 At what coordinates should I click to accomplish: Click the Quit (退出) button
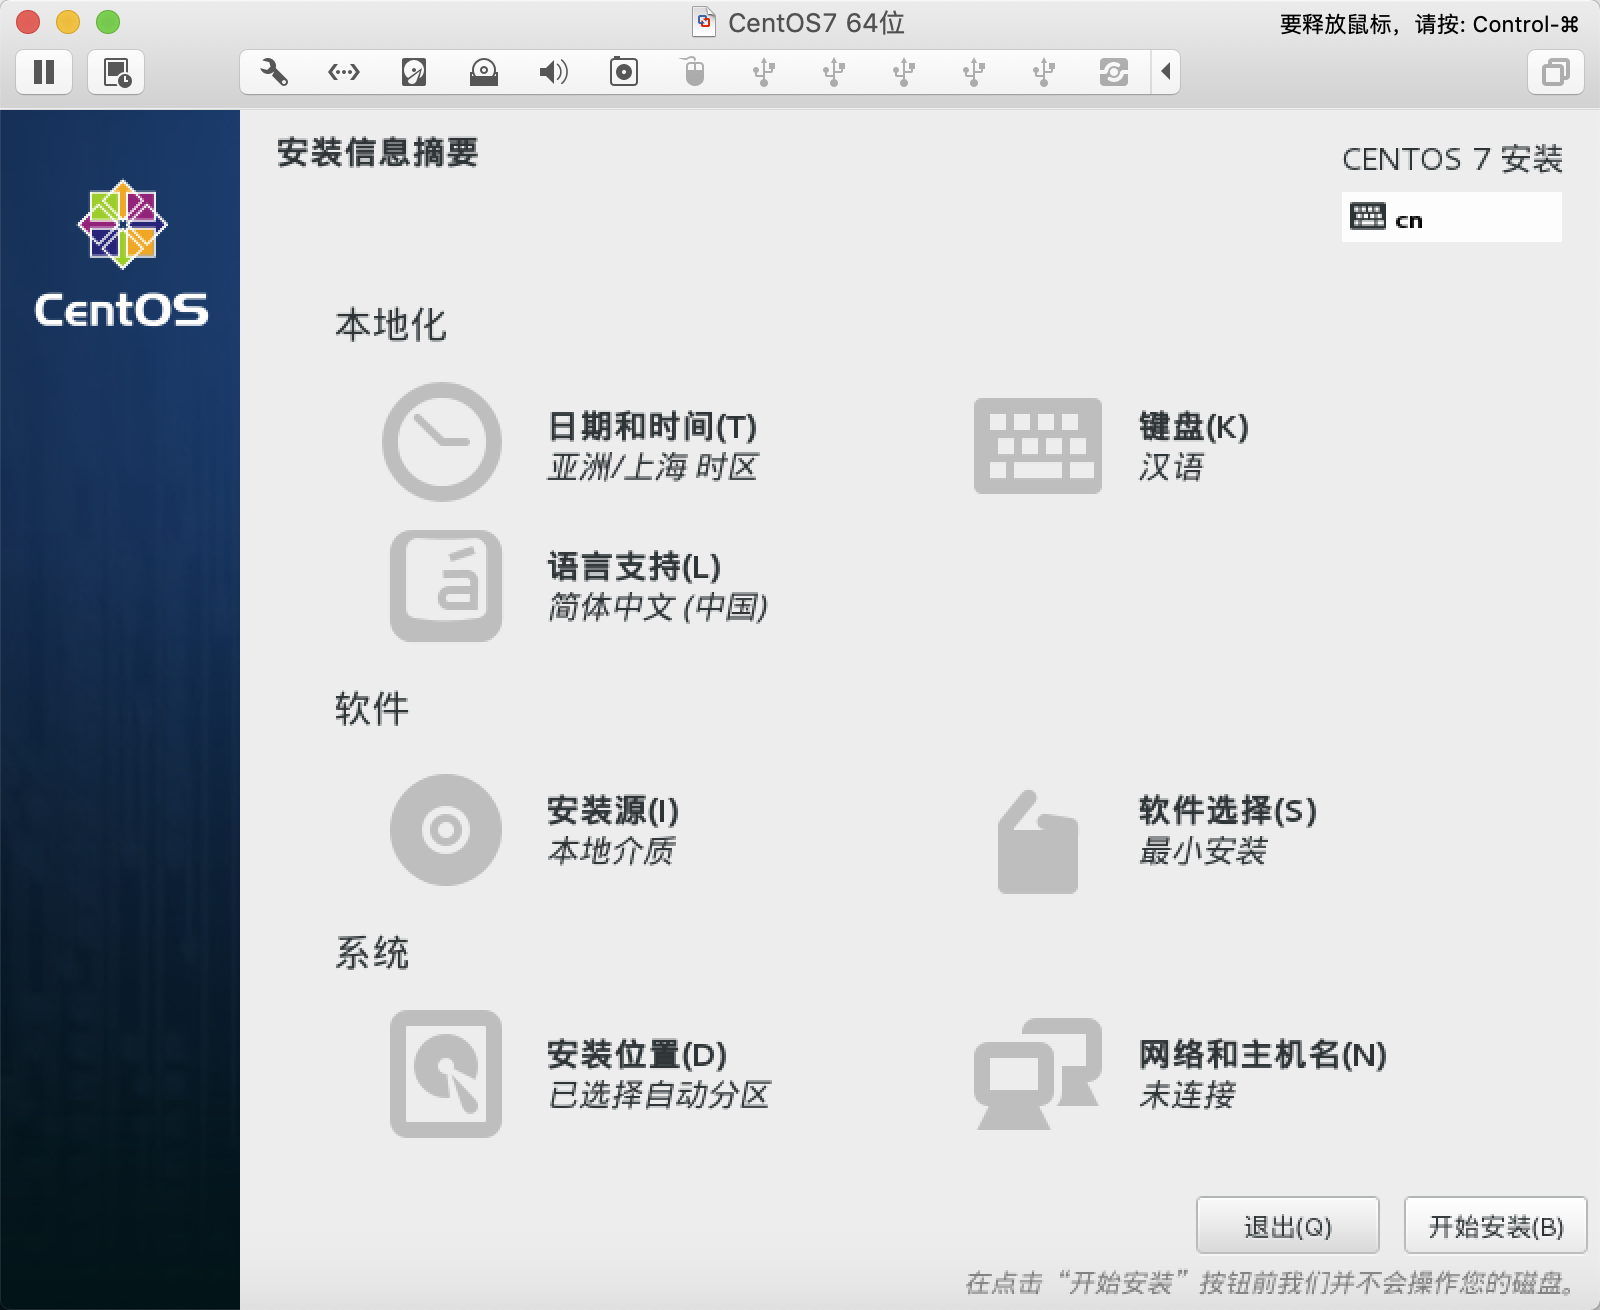click(x=1287, y=1226)
